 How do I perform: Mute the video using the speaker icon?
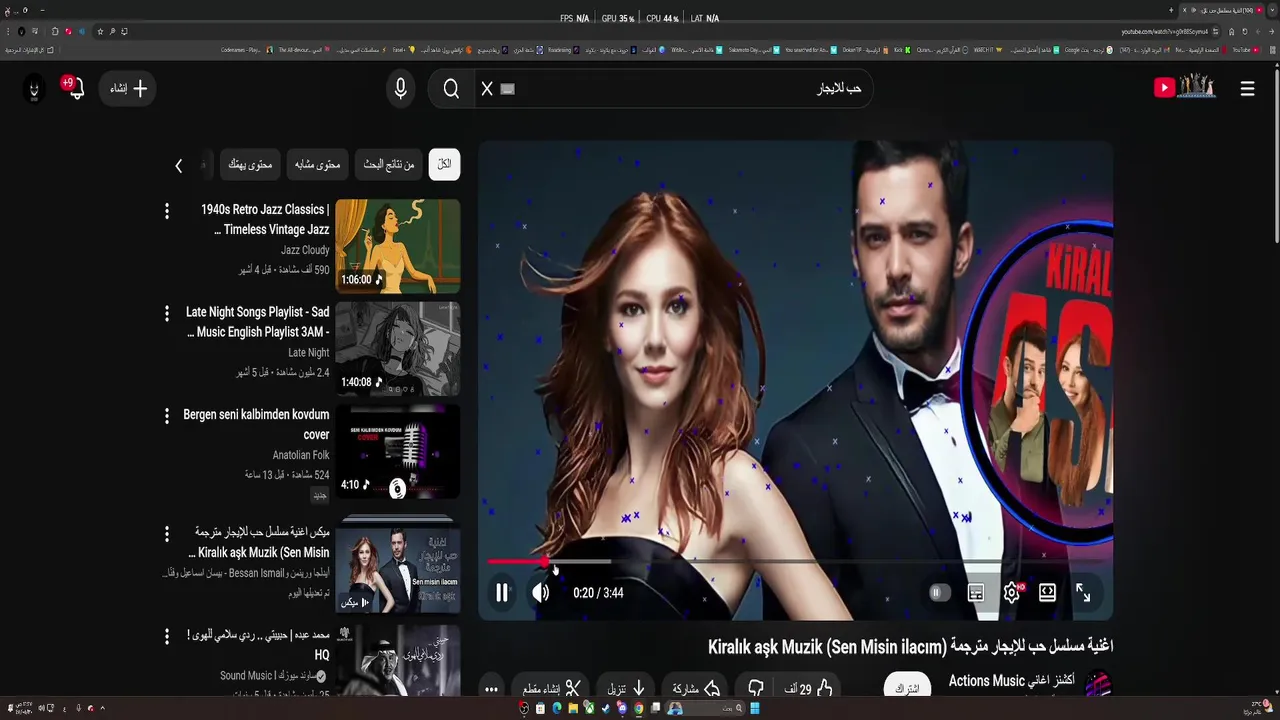[x=541, y=593]
